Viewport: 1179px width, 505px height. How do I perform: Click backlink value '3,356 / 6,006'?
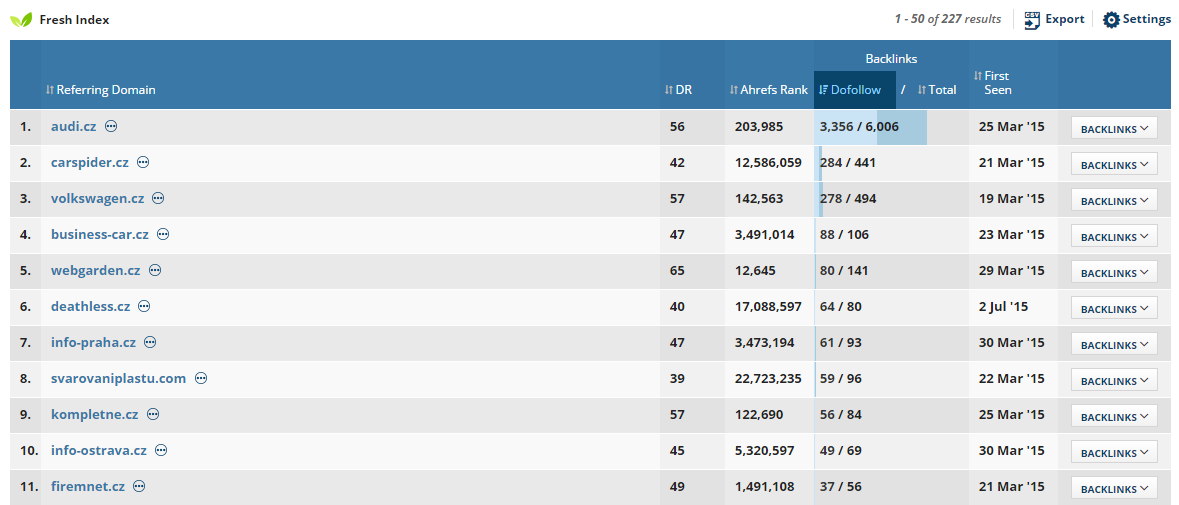859,127
